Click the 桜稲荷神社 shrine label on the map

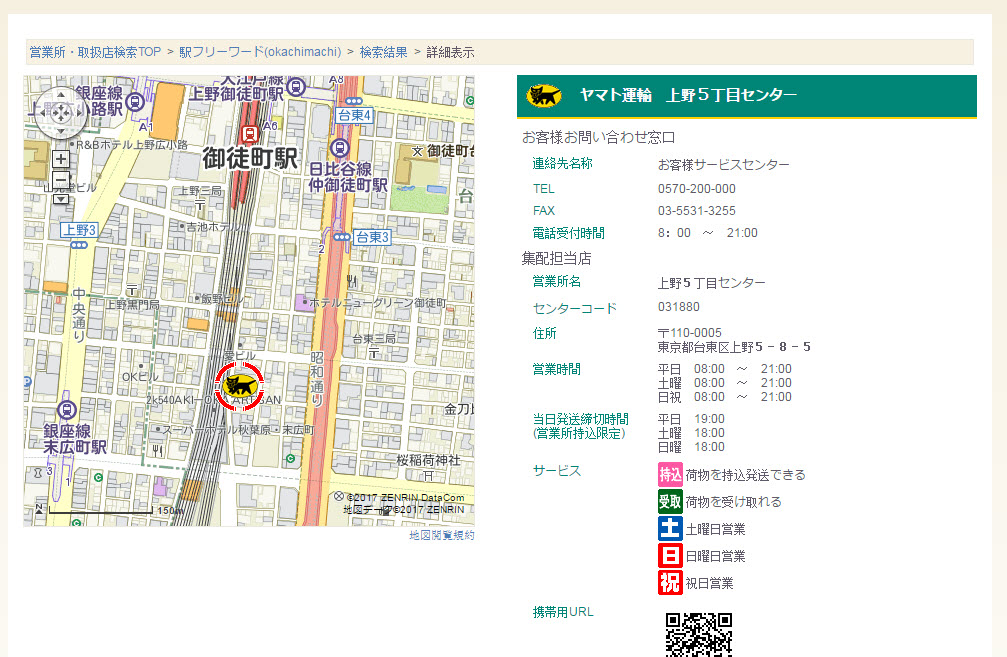[428, 460]
